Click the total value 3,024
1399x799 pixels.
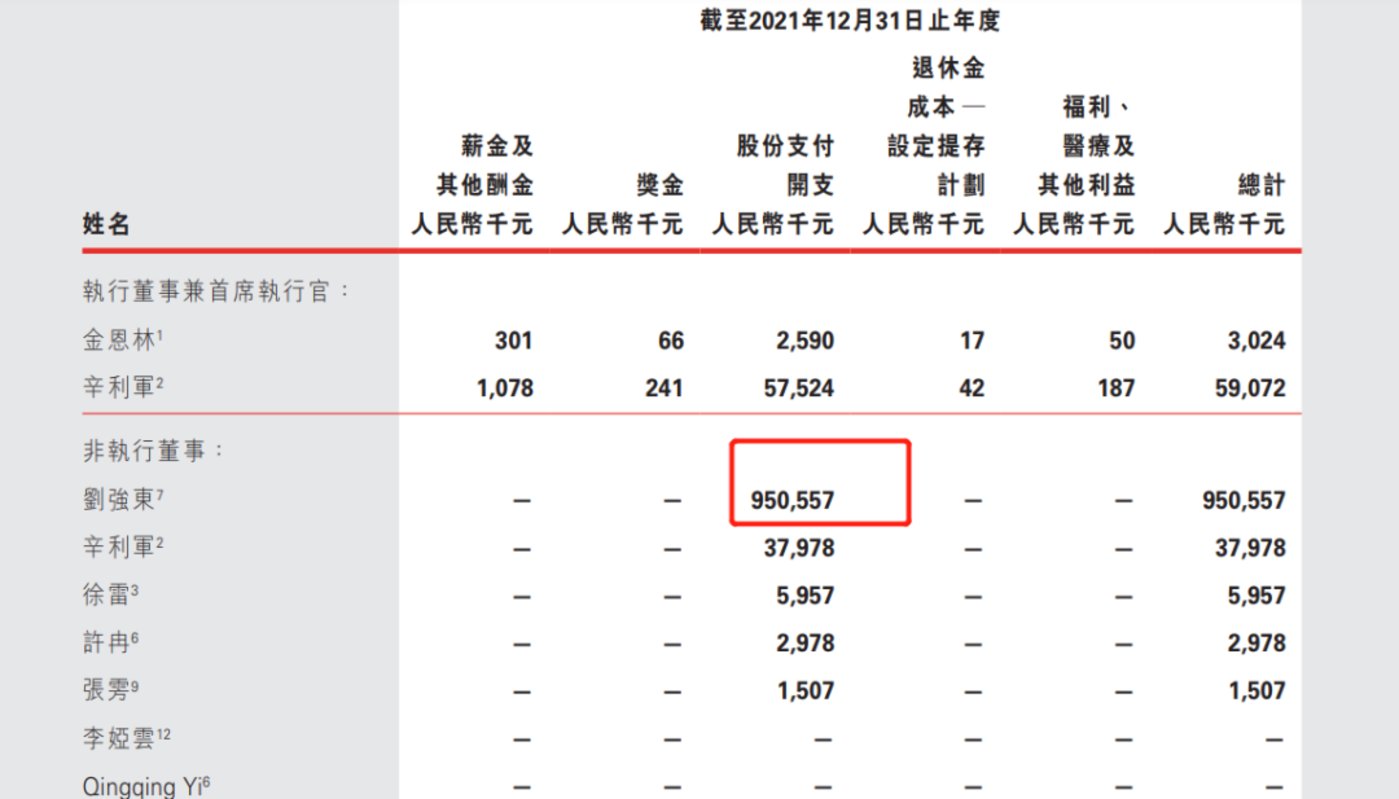click(x=1257, y=341)
